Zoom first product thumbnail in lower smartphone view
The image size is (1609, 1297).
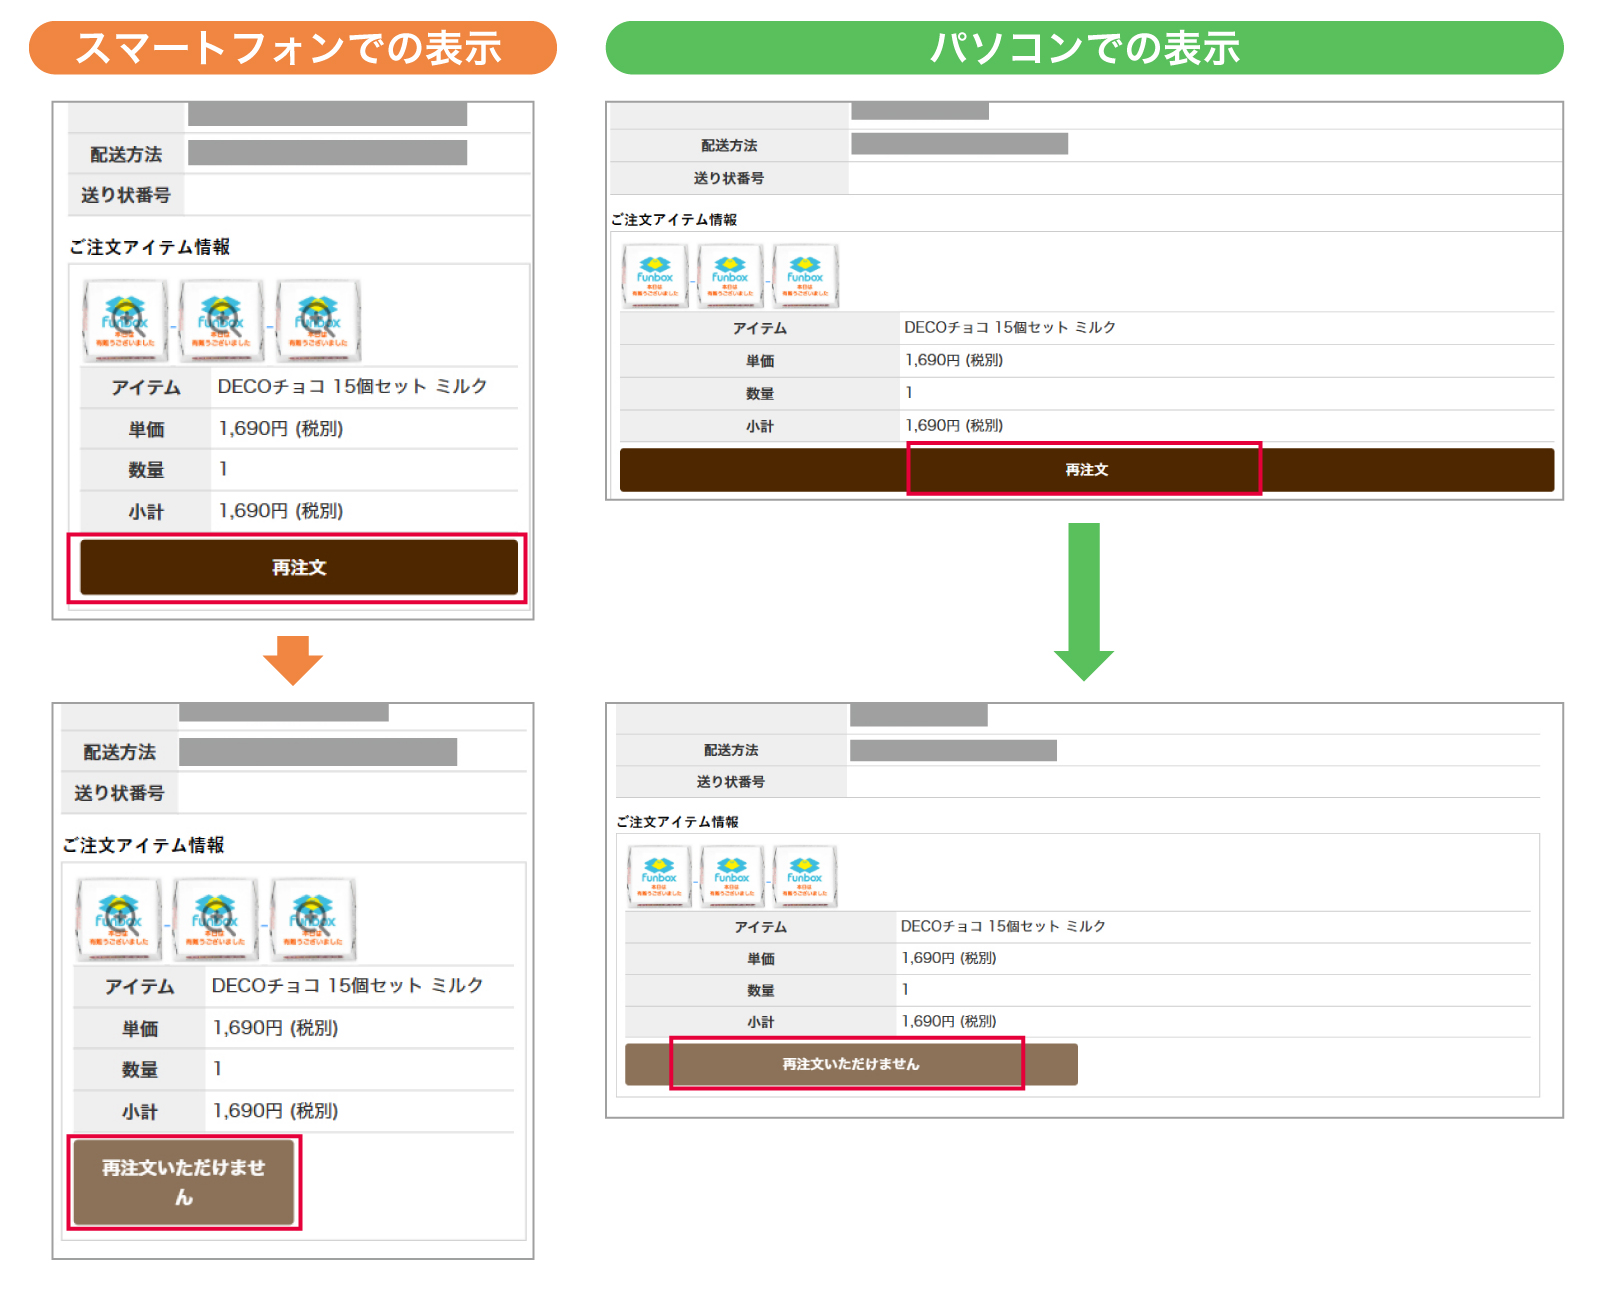[119, 920]
